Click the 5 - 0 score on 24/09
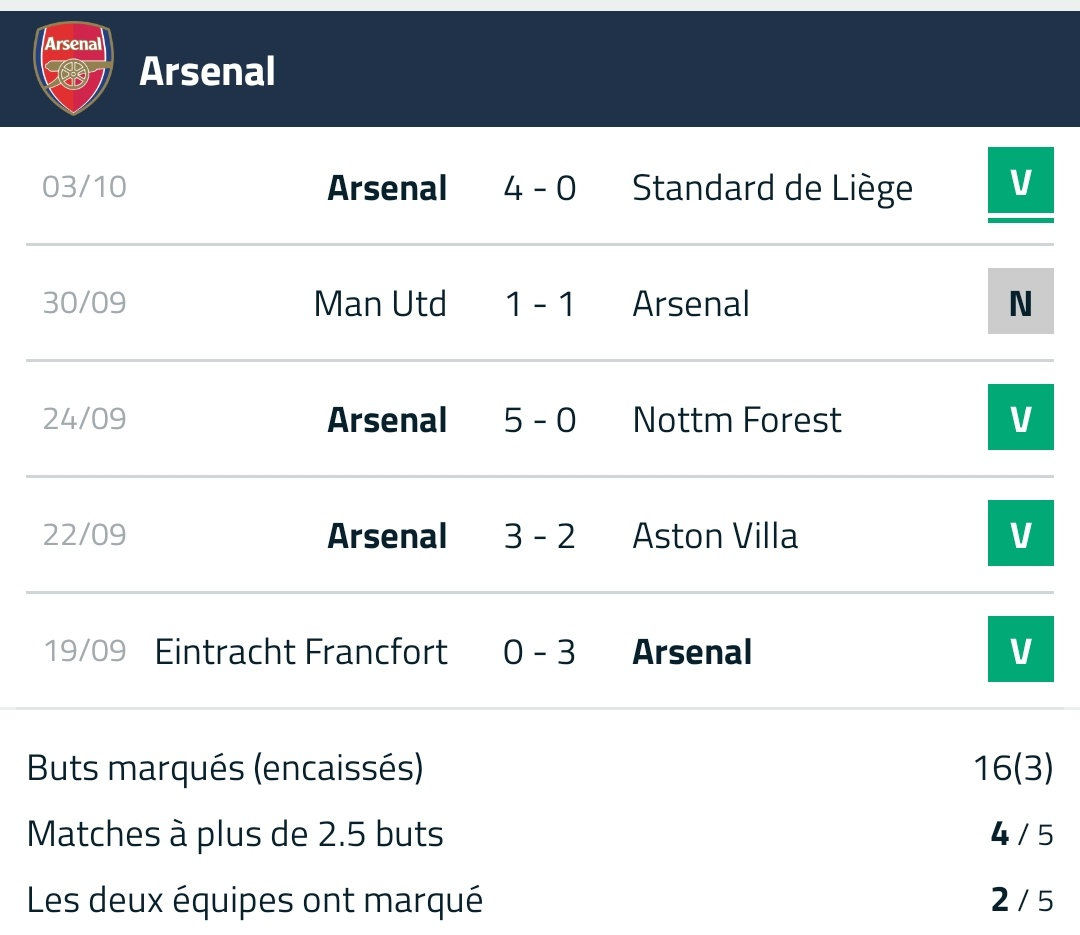The image size is (1080, 935). point(540,420)
